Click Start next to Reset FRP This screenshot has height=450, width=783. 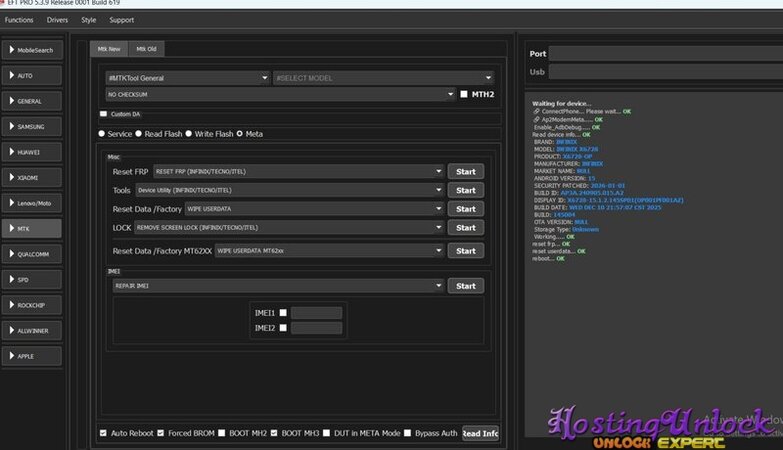(x=465, y=171)
